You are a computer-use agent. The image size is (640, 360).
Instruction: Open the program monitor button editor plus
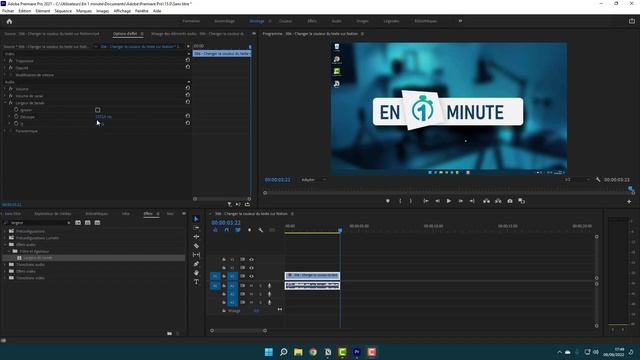point(629,201)
